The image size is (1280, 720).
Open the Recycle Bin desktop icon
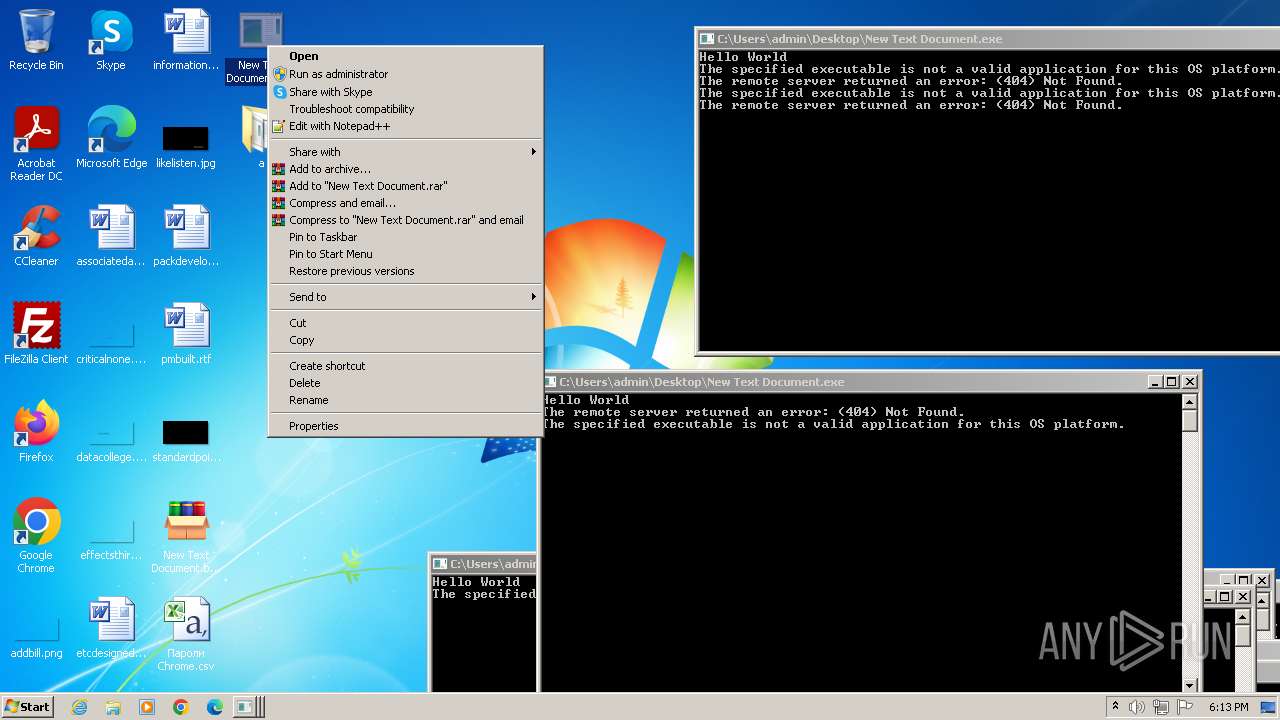point(36,40)
